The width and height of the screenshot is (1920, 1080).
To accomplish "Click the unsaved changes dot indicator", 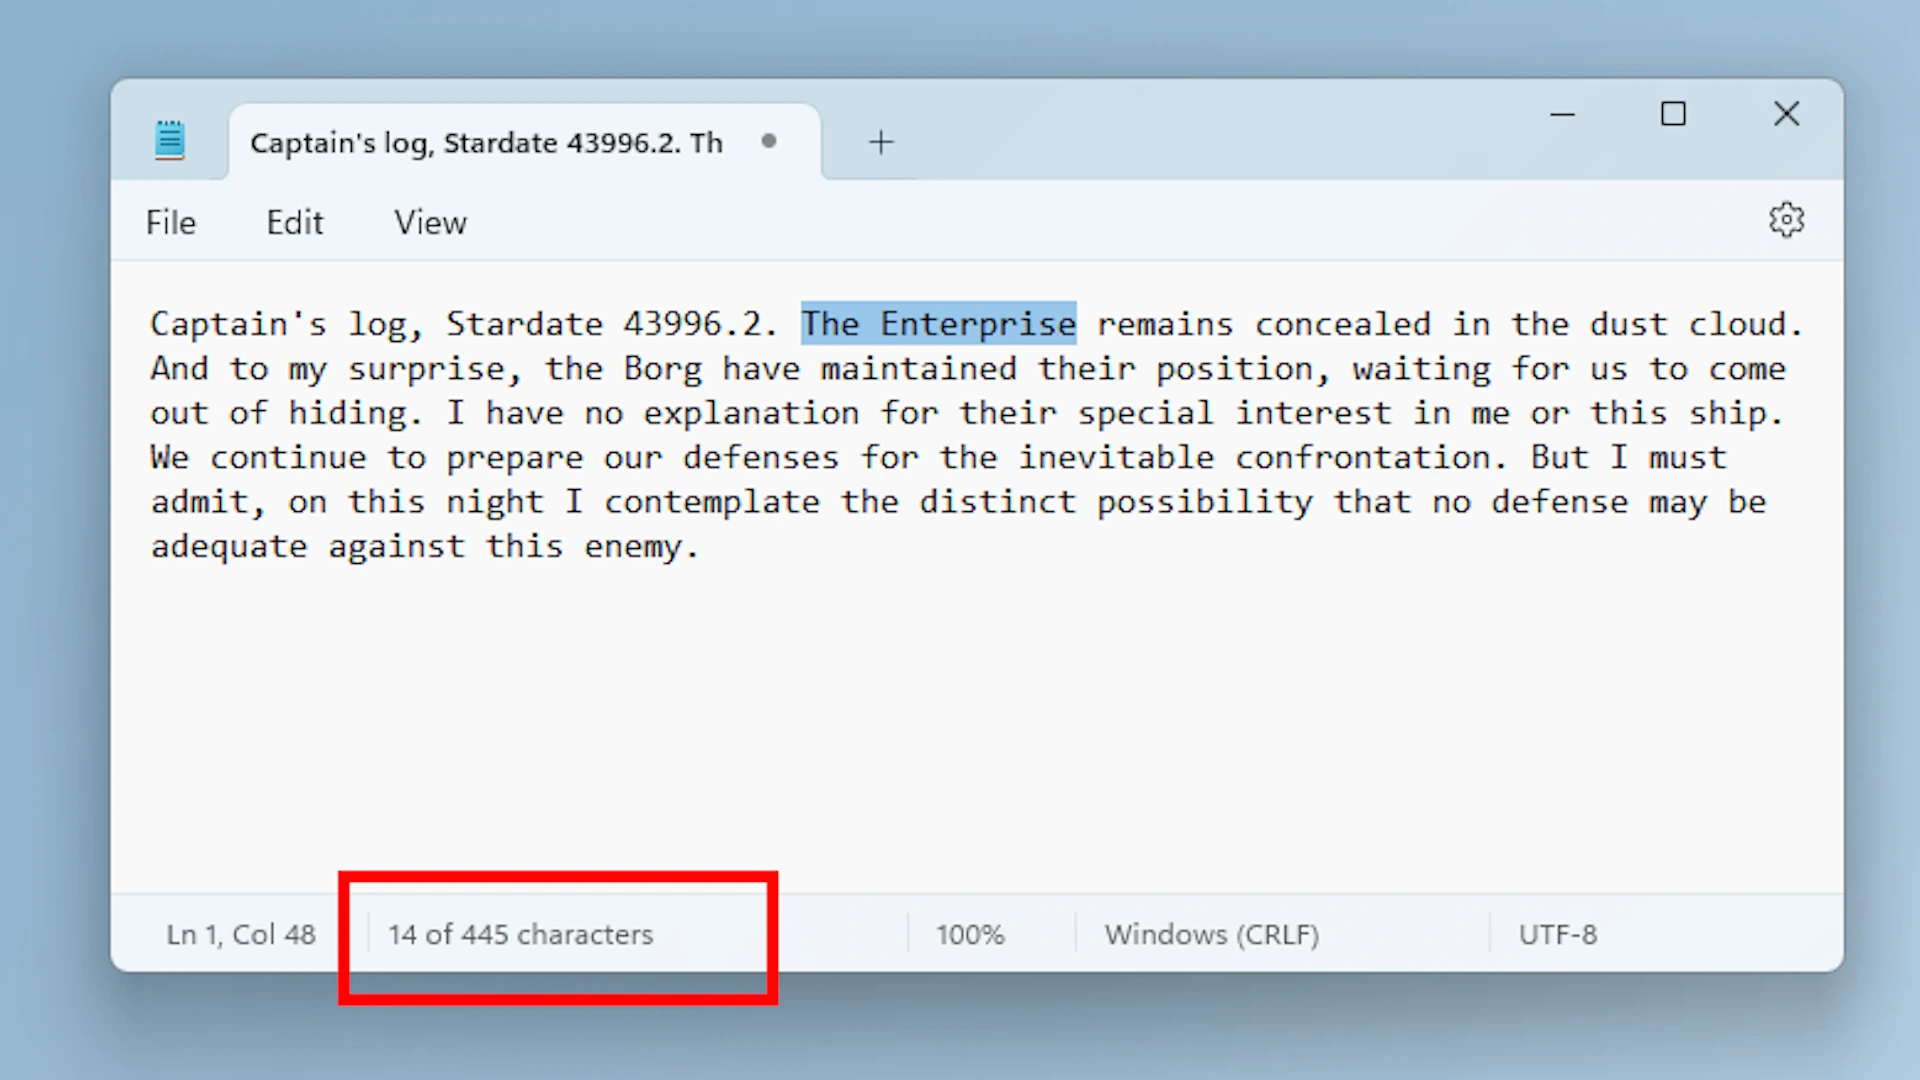I will [770, 140].
